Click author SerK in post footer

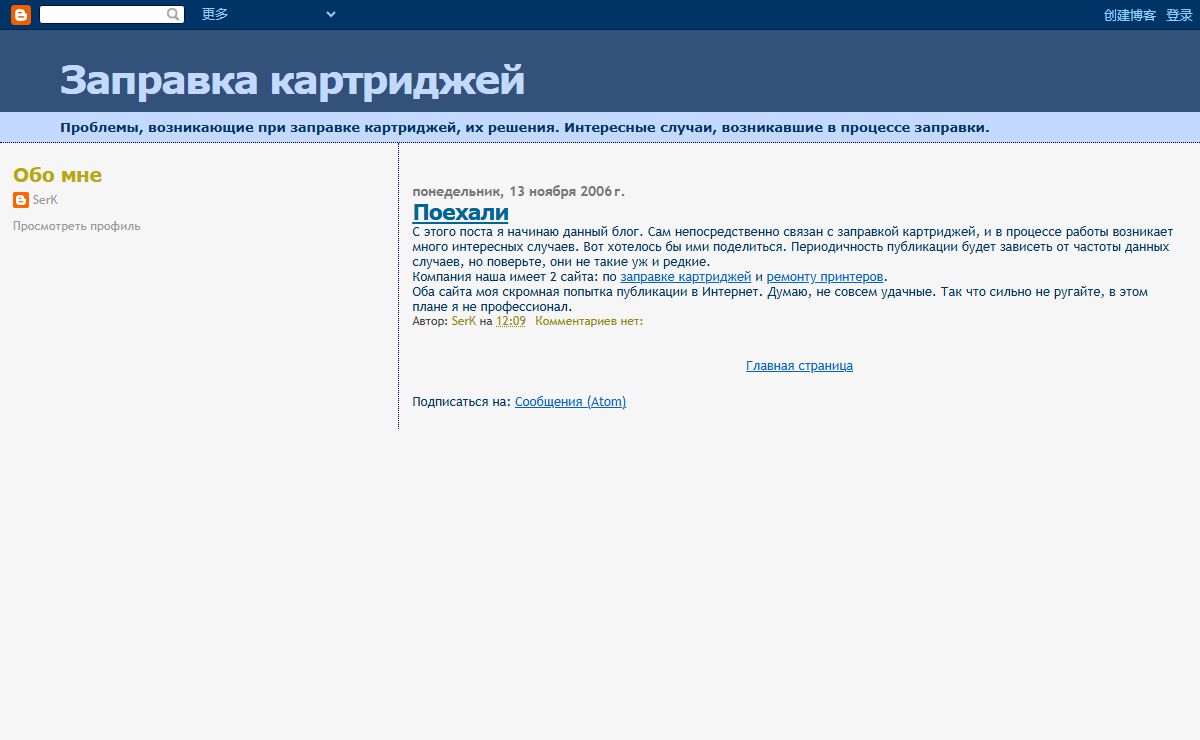coord(464,321)
